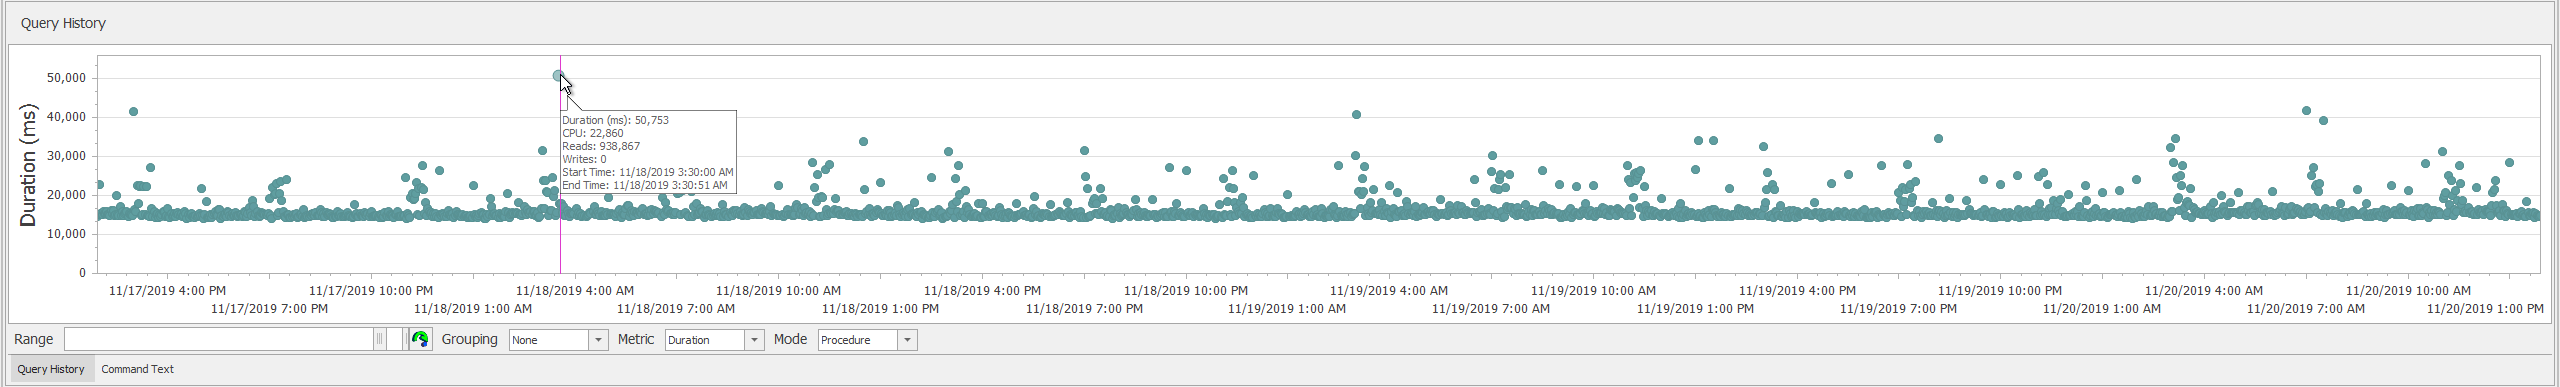
Task: Click the Start Time tooltip line
Action: pos(647,172)
